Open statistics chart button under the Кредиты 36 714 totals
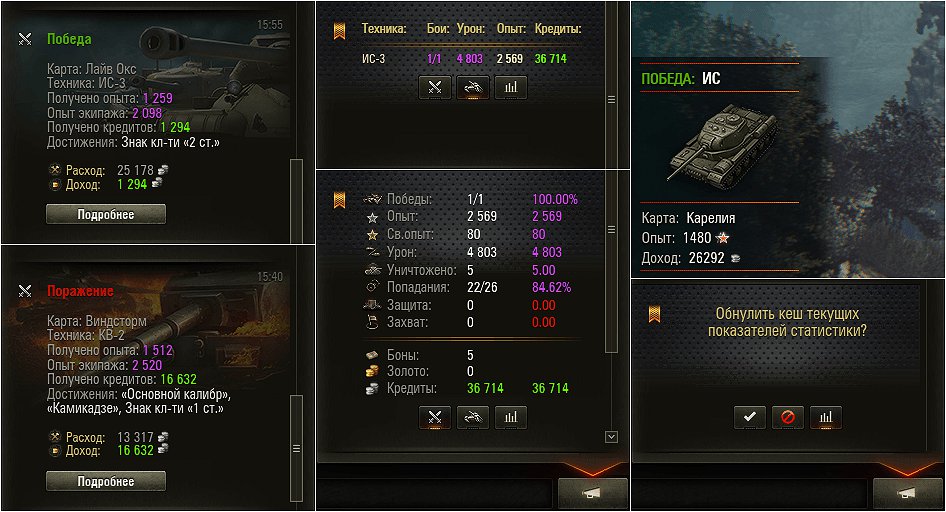The width and height of the screenshot is (946, 512). pyautogui.click(x=510, y=417)
